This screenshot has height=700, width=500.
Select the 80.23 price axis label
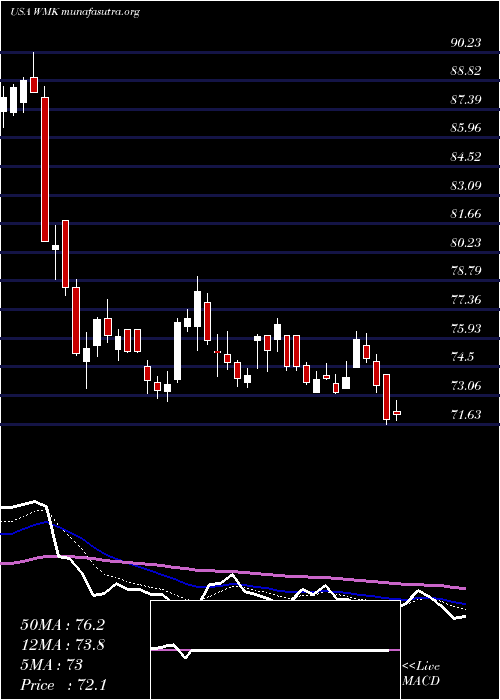[x=466, y=242]
